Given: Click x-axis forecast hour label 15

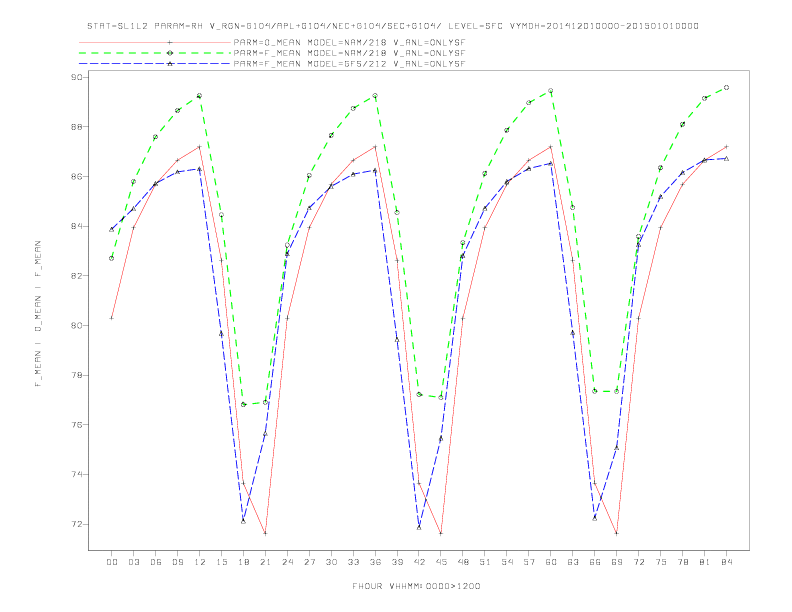Looking at the screenshot, I should click(221, 562).
